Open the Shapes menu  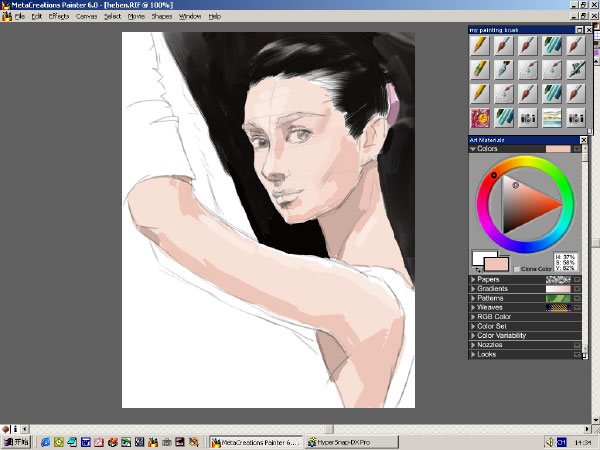click(x=162, y=16)
